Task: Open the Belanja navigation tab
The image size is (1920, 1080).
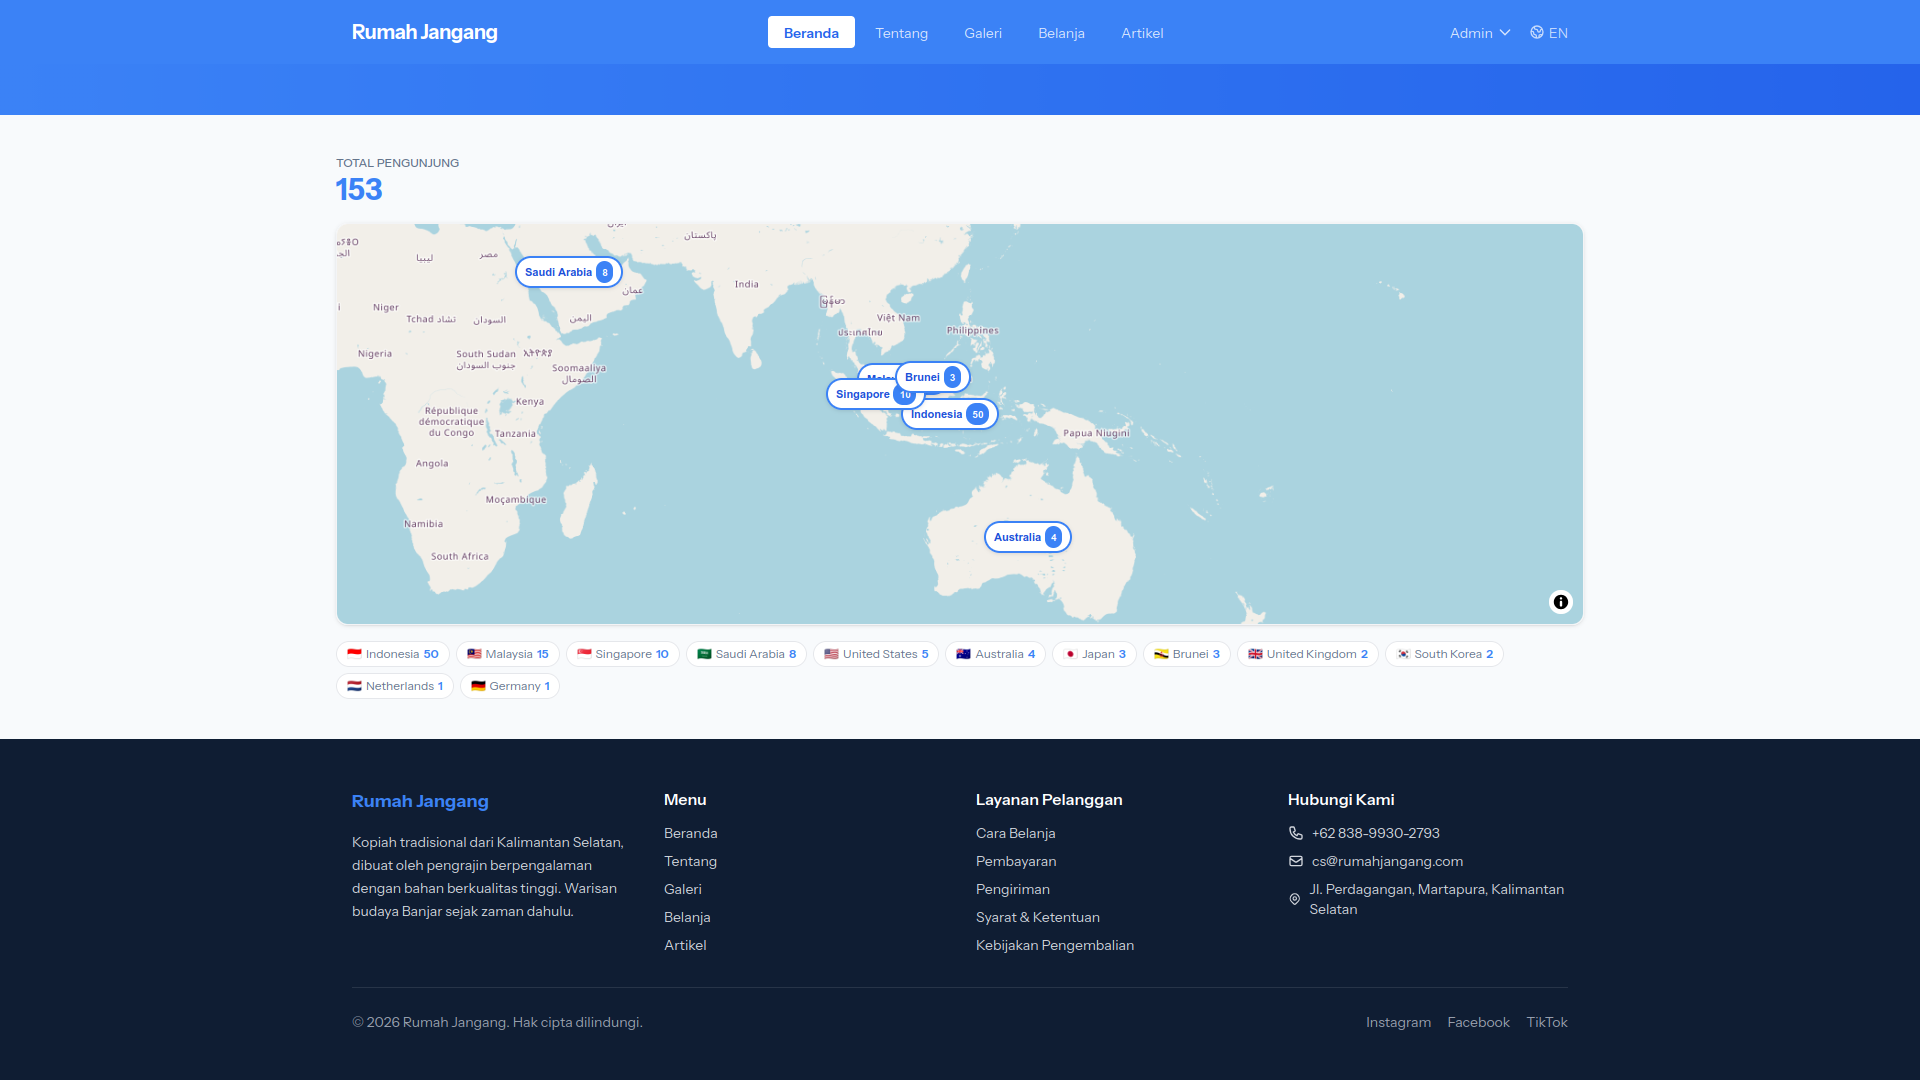Action: [x=1061, y=33]
